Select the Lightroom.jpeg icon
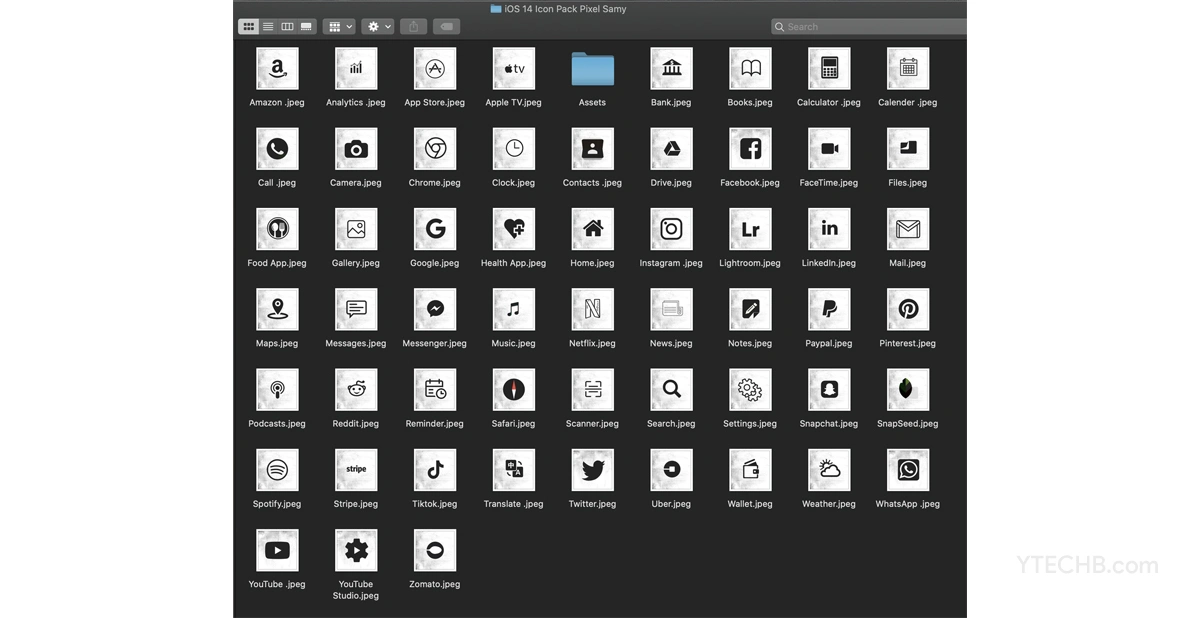Screen dimensions: 1200x618 pos(750,229)
